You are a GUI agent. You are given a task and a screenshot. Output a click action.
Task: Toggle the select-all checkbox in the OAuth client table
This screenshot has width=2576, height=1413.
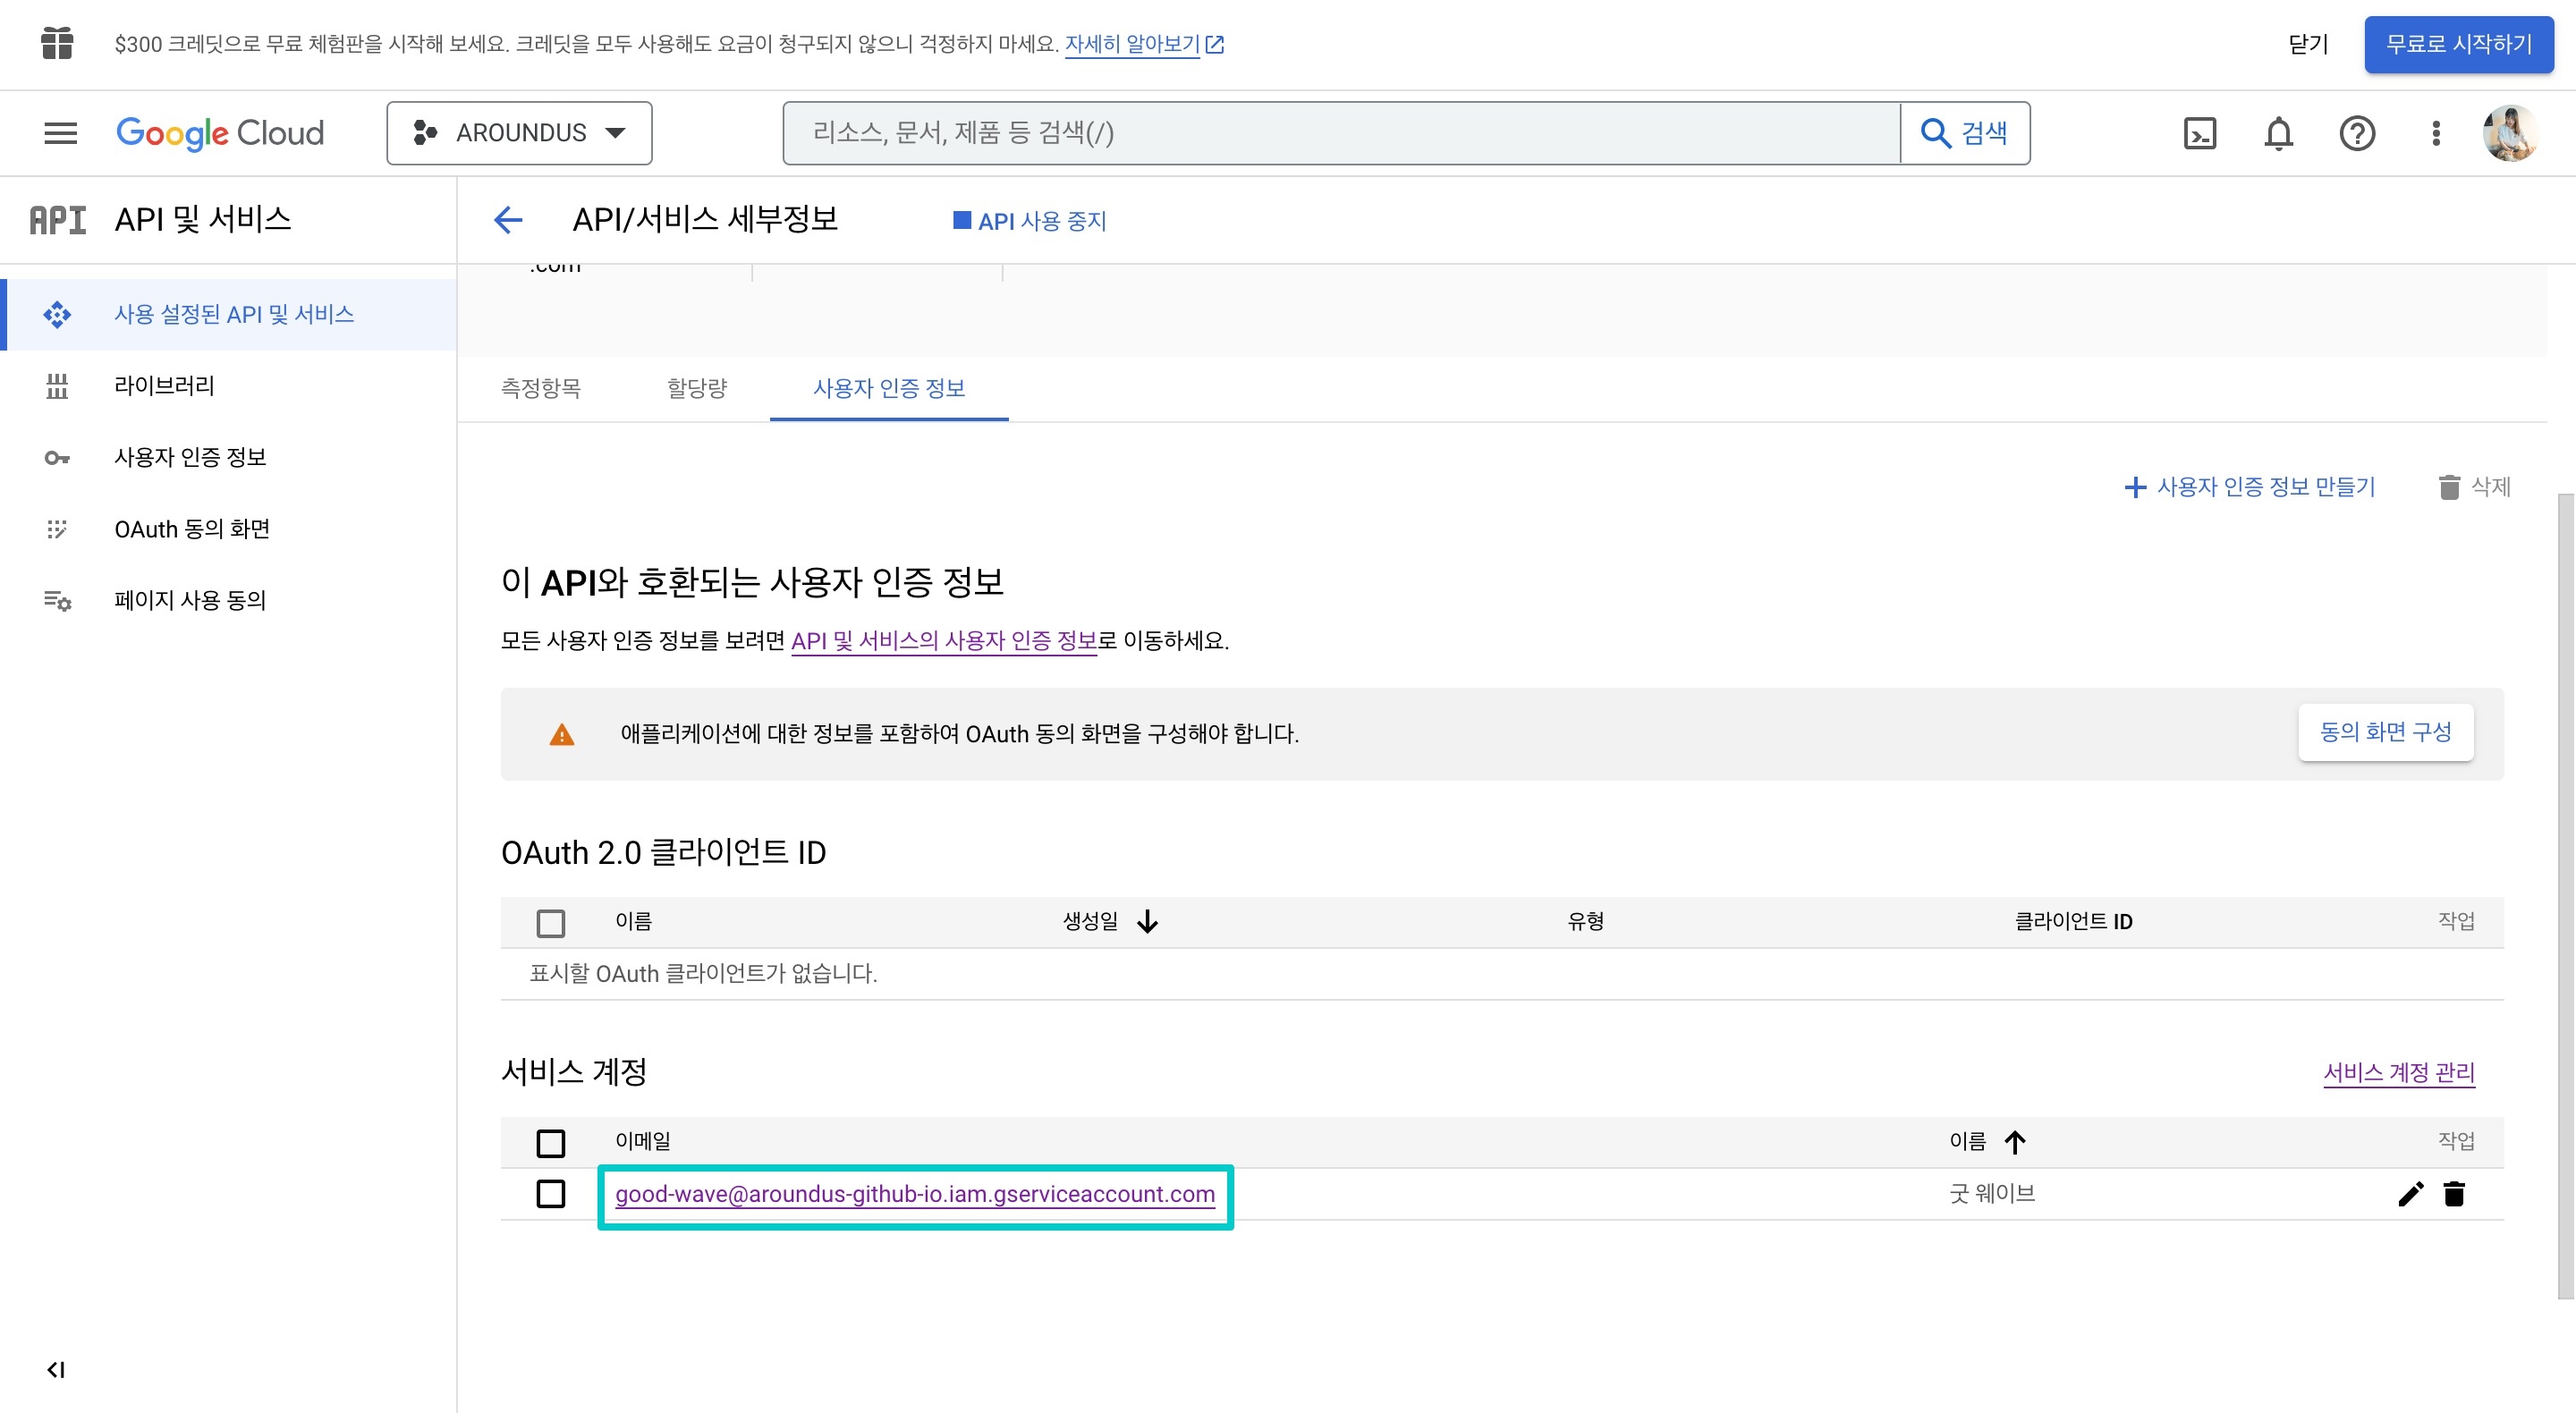pos(551,922)
